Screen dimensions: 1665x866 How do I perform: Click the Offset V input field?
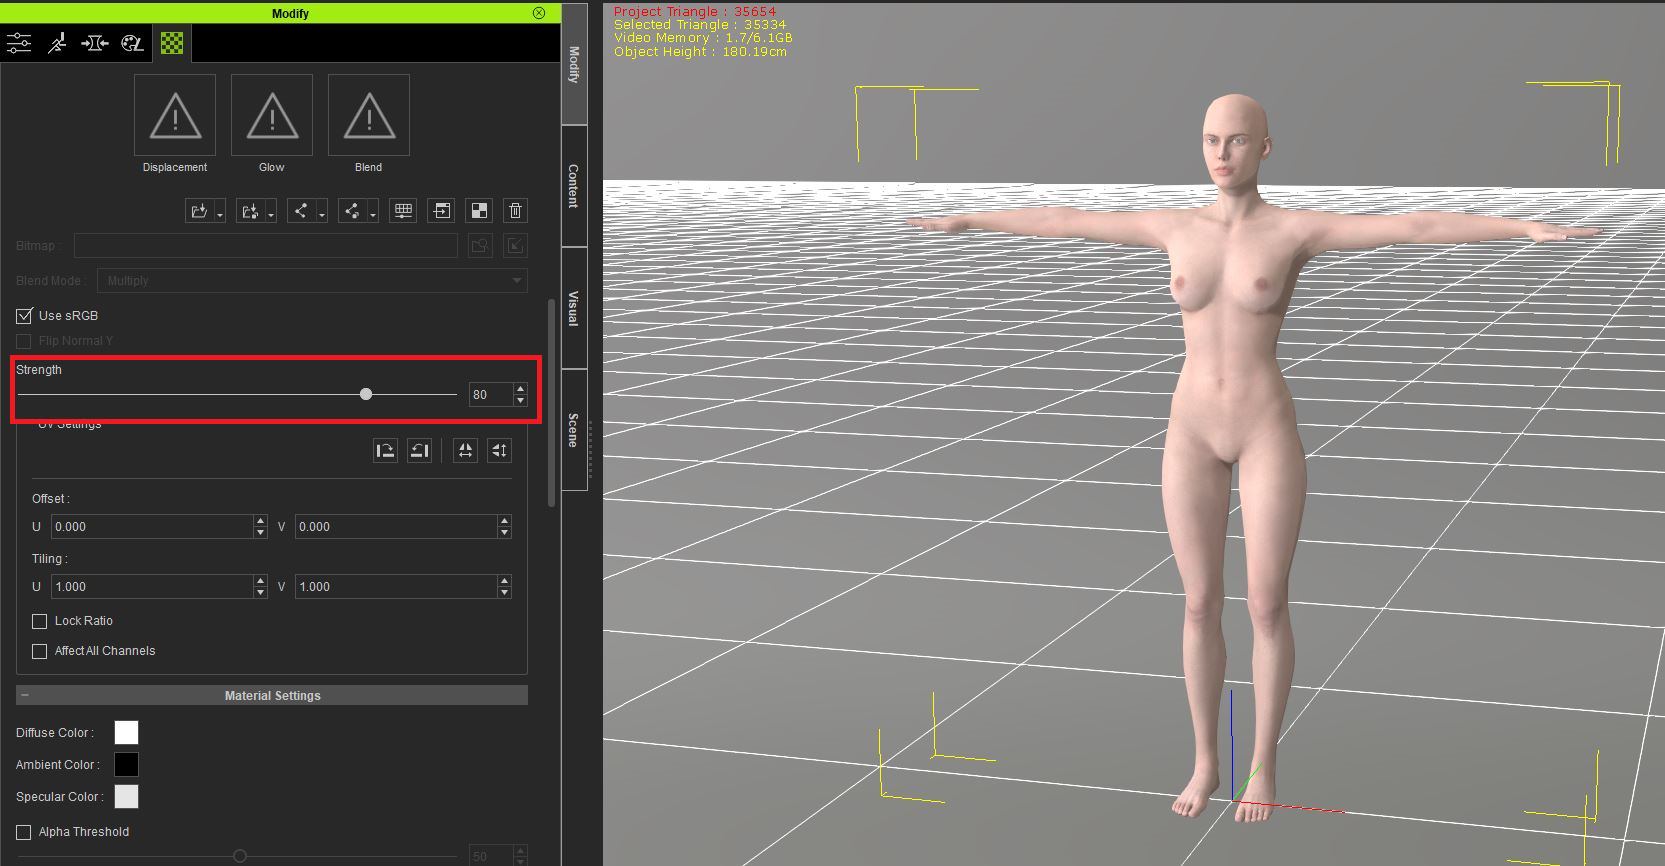point(396,526)
